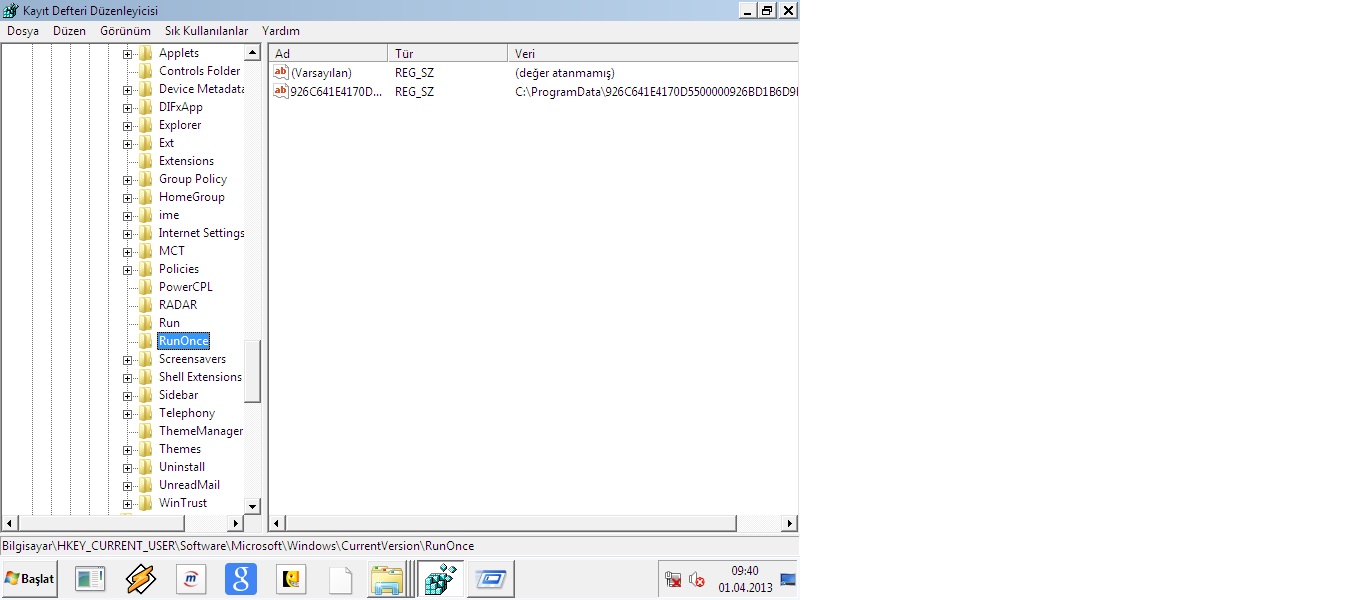This screenshot has width=1360, height=600.
Task: Click the Başlat start button
Action: pos(29,579)
